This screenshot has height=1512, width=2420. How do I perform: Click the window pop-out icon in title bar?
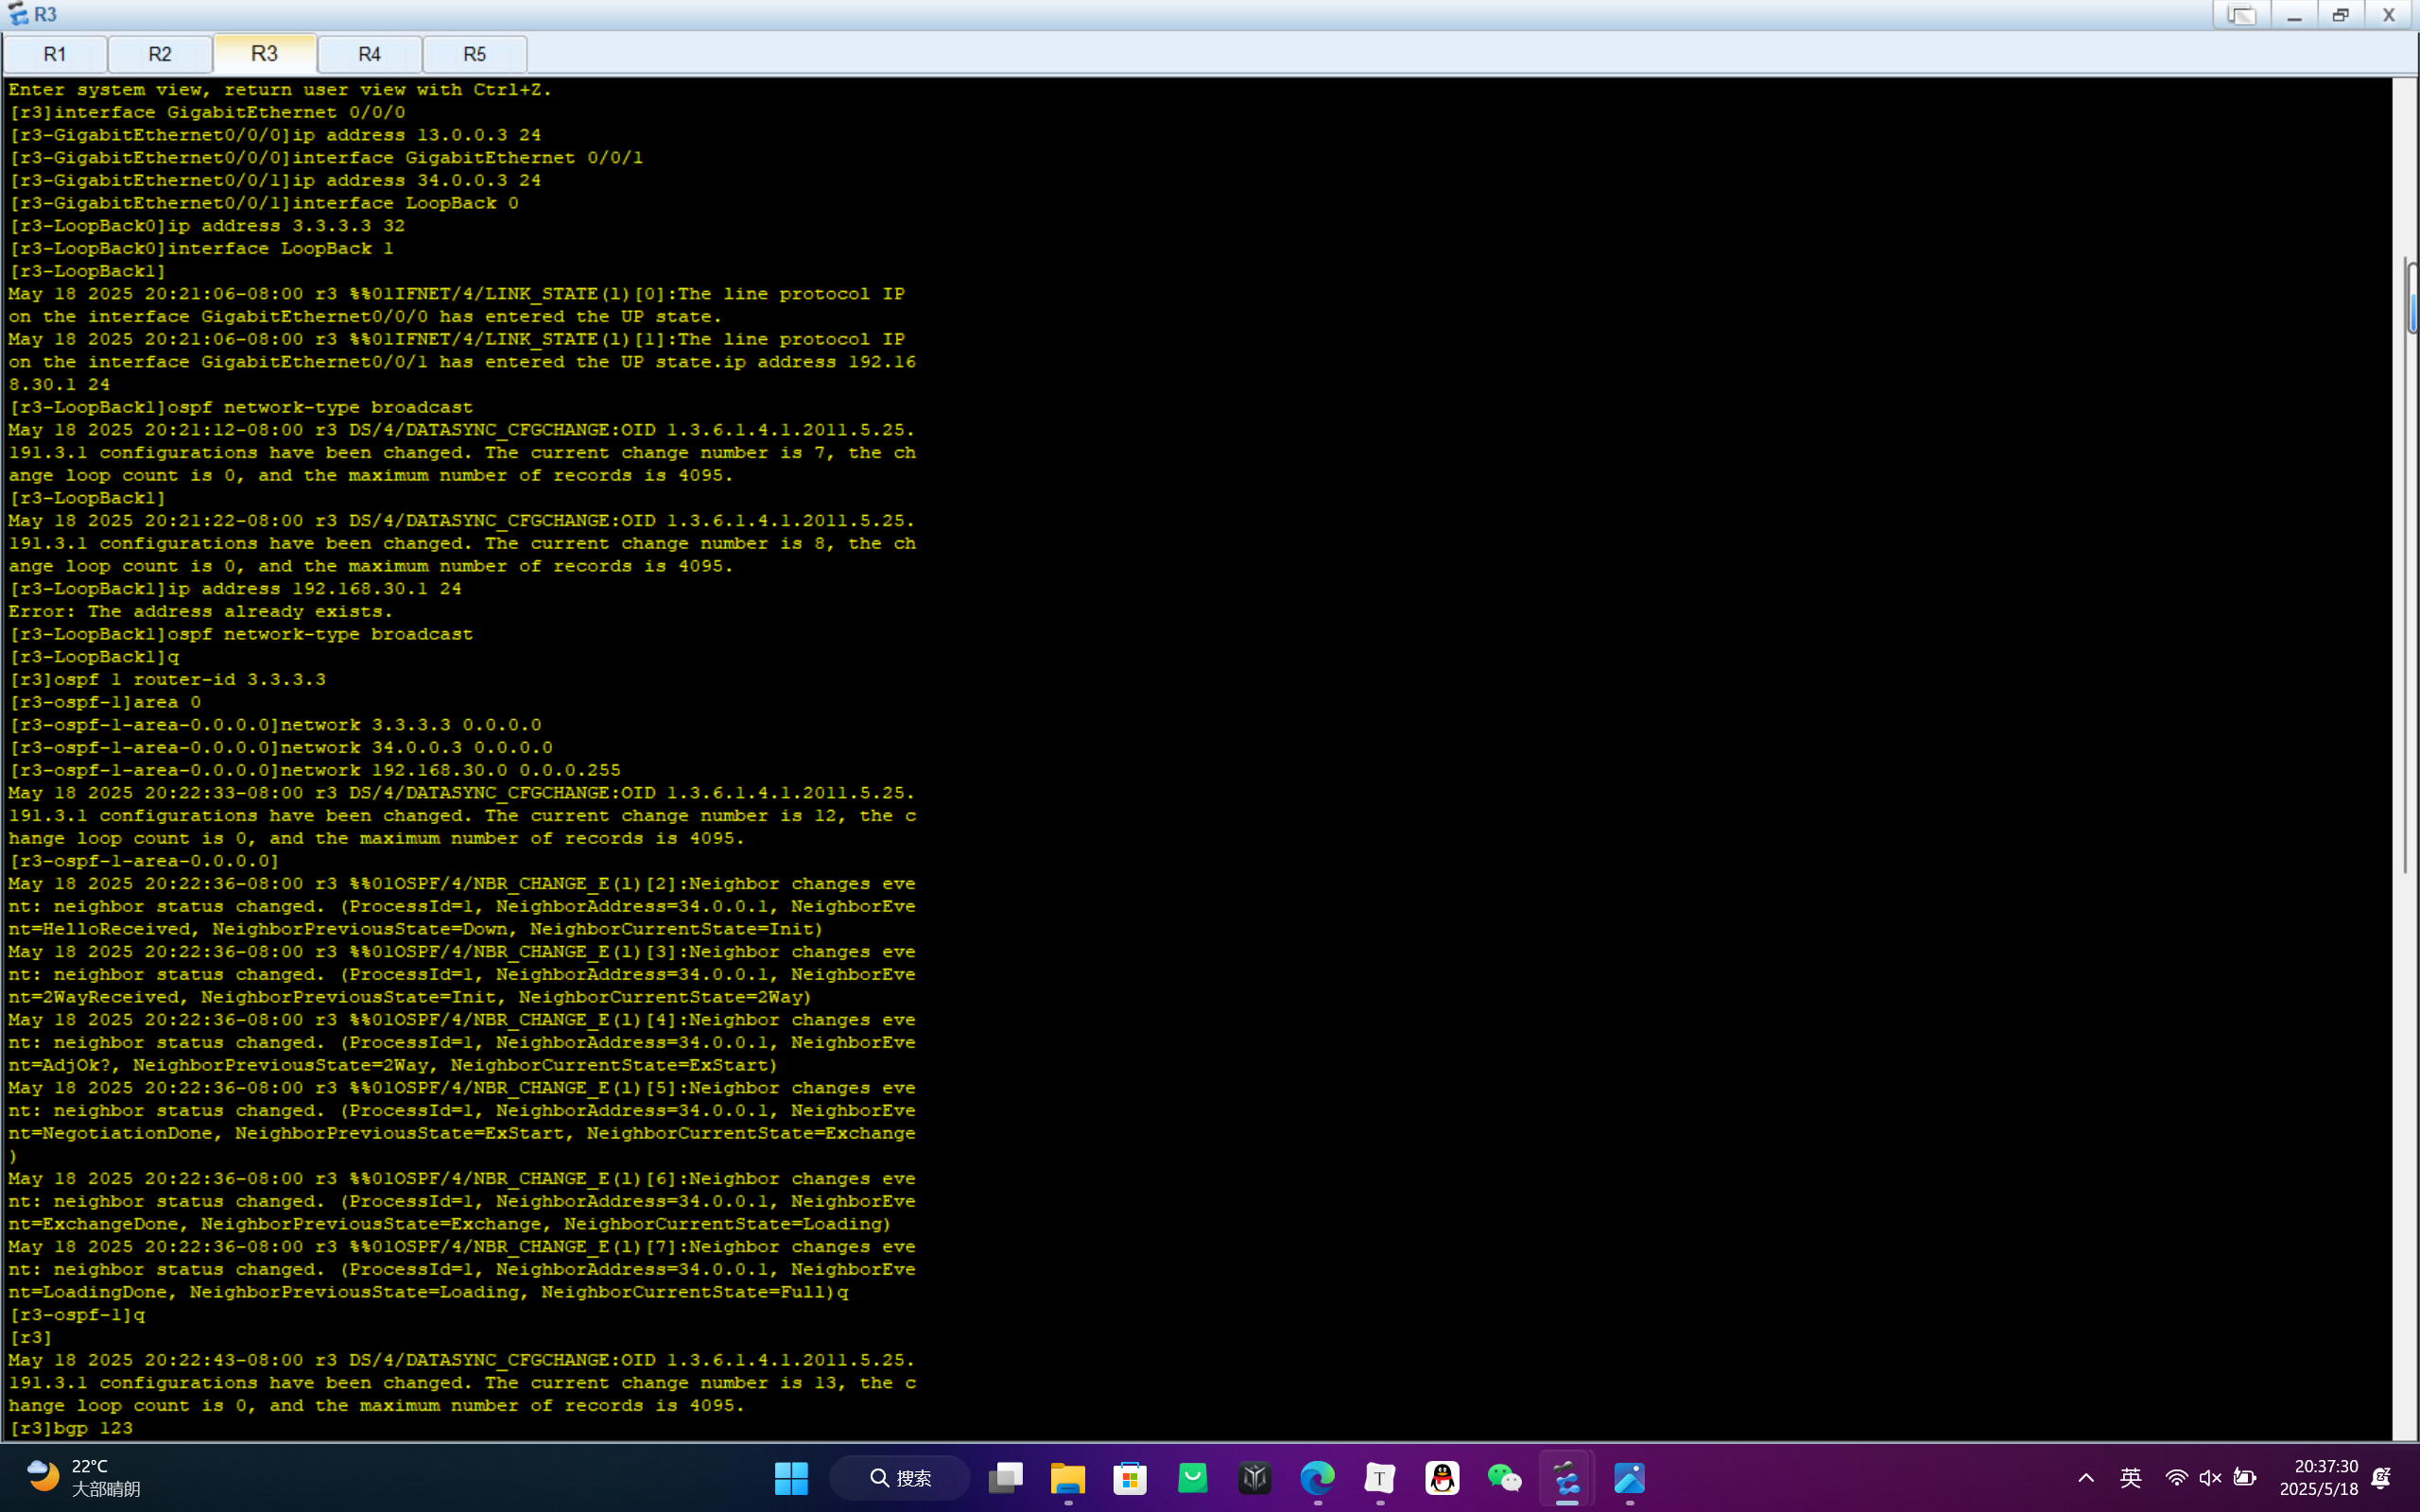click(x=2241, y=15)
